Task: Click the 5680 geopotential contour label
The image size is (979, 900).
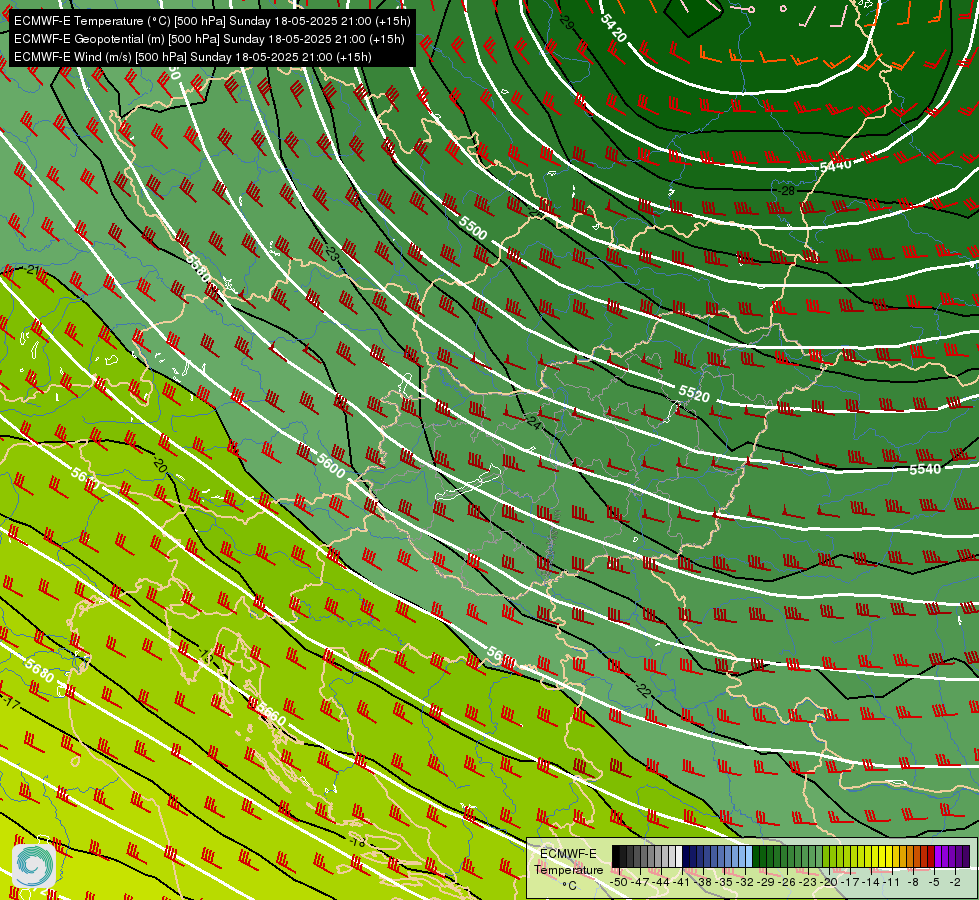Action: click(x=40, y=670)
